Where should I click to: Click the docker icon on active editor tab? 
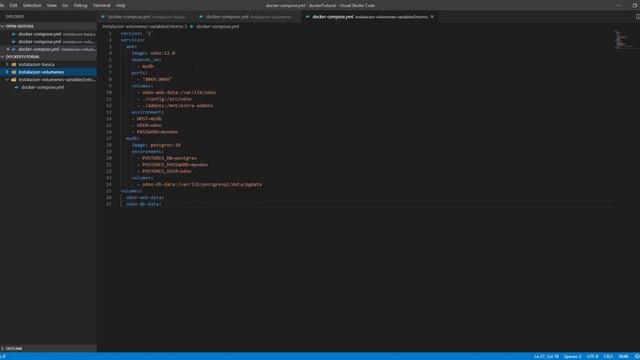307,17
